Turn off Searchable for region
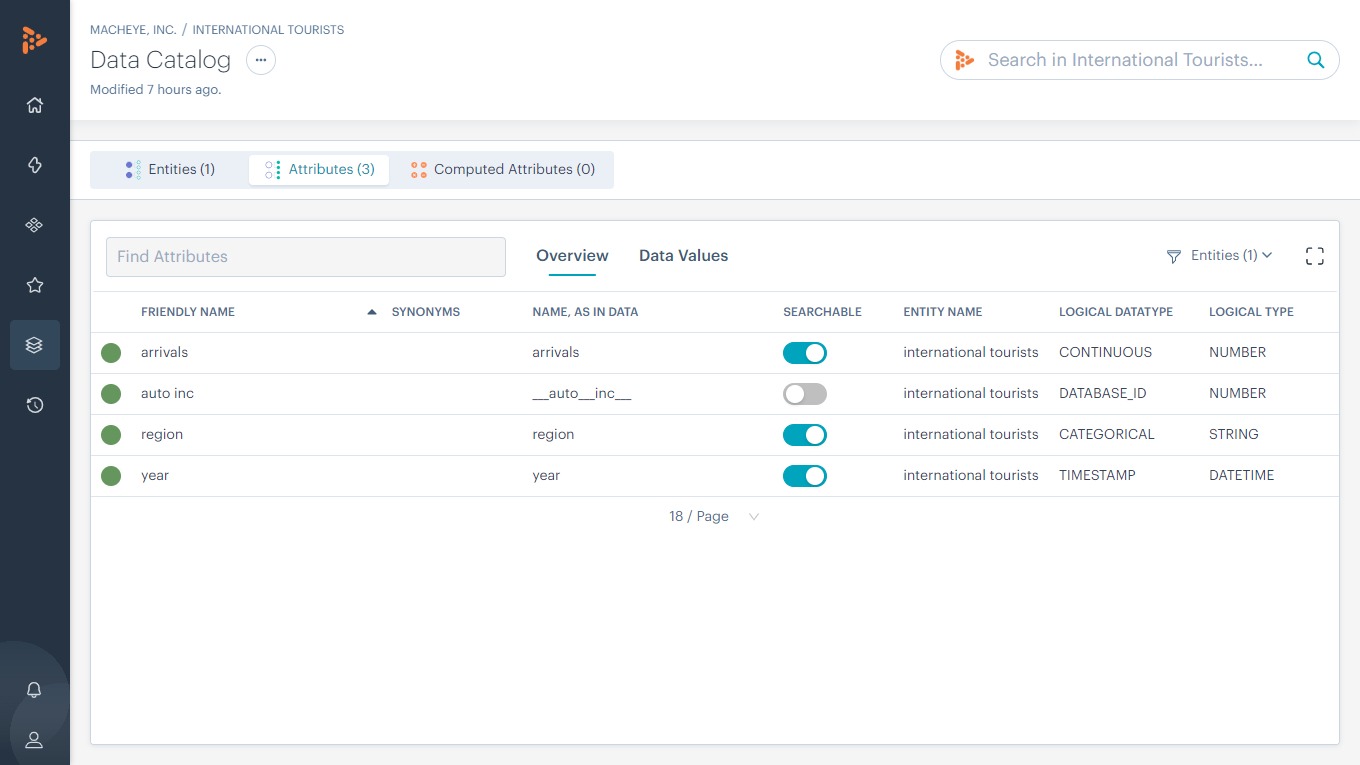The height and width of the screenshot is (765, 1360). pos(805,435)
